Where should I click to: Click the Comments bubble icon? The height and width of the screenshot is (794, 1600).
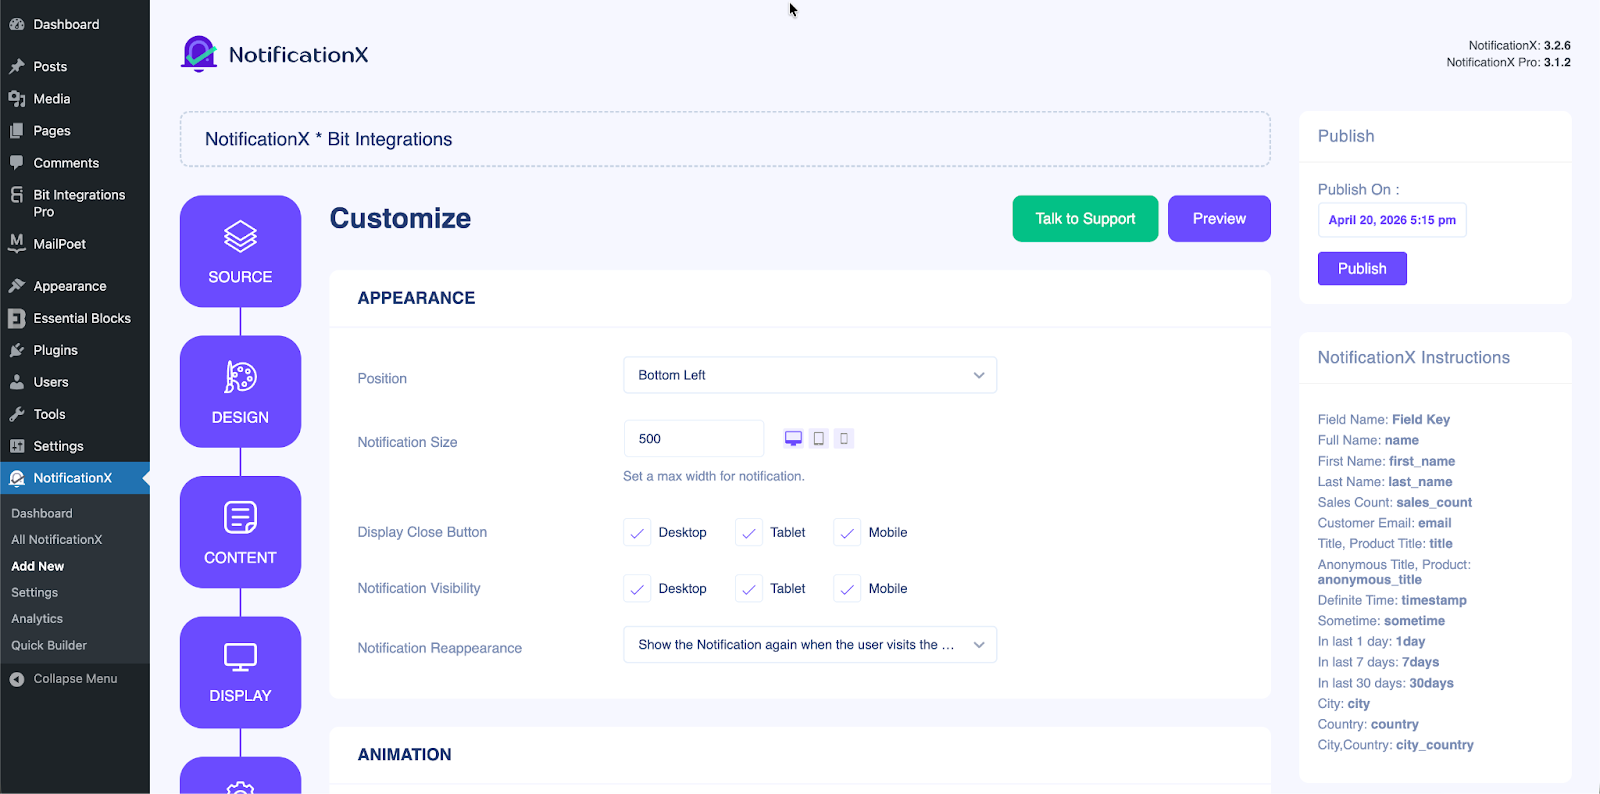[x=17, y=163]
